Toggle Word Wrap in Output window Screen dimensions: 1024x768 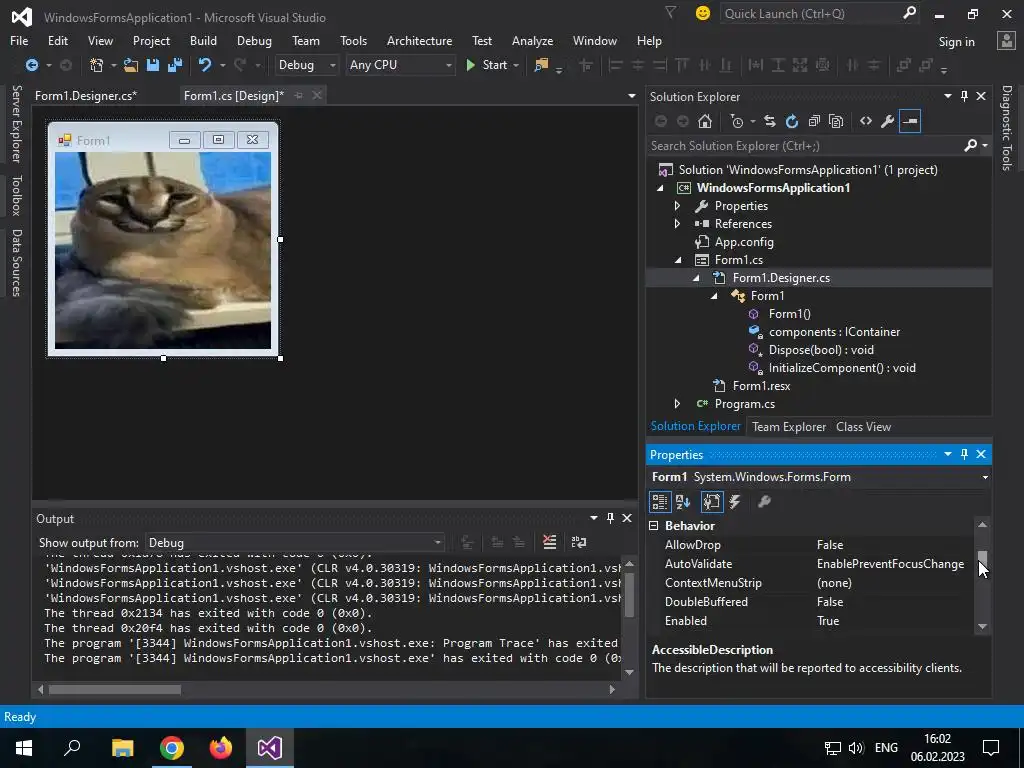pos(579,542)
